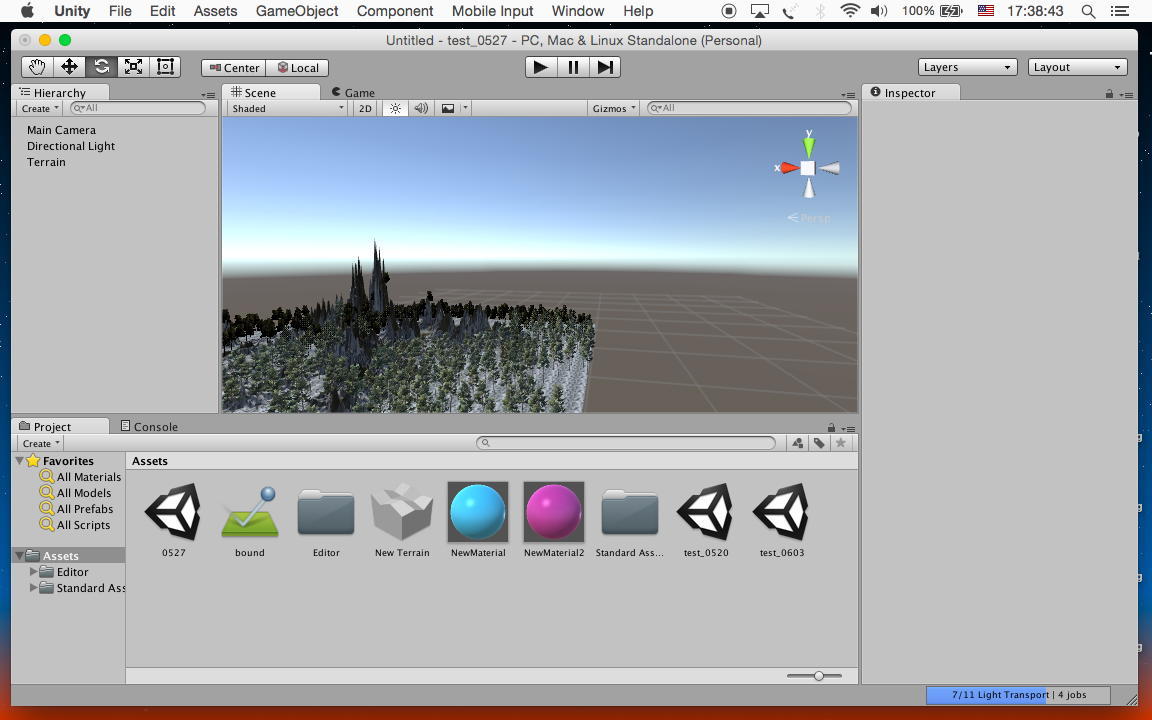Click the asset icon size slider
This screenshot has height=720, width=1152.
tap(818, 676)
